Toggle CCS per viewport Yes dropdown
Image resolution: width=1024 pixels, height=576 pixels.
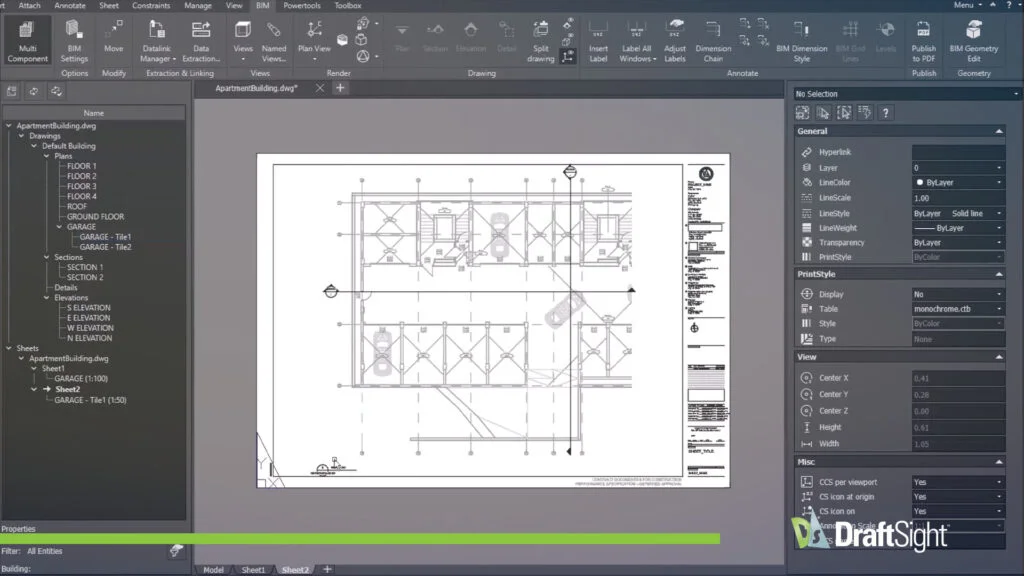pos(957,482)
